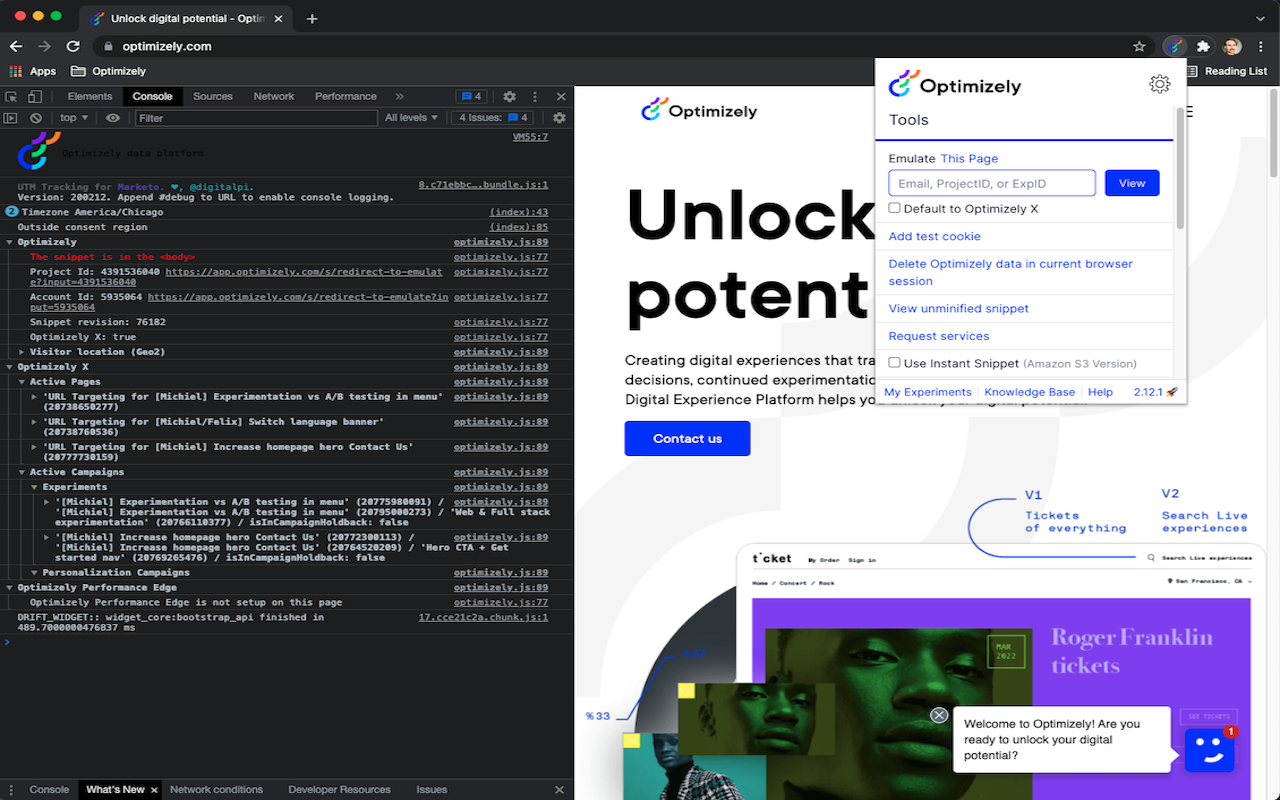Close the DevTools bottom drawer
This screenshot has width=1280, height=800.
pyautogui.click(x=559, y=790)
